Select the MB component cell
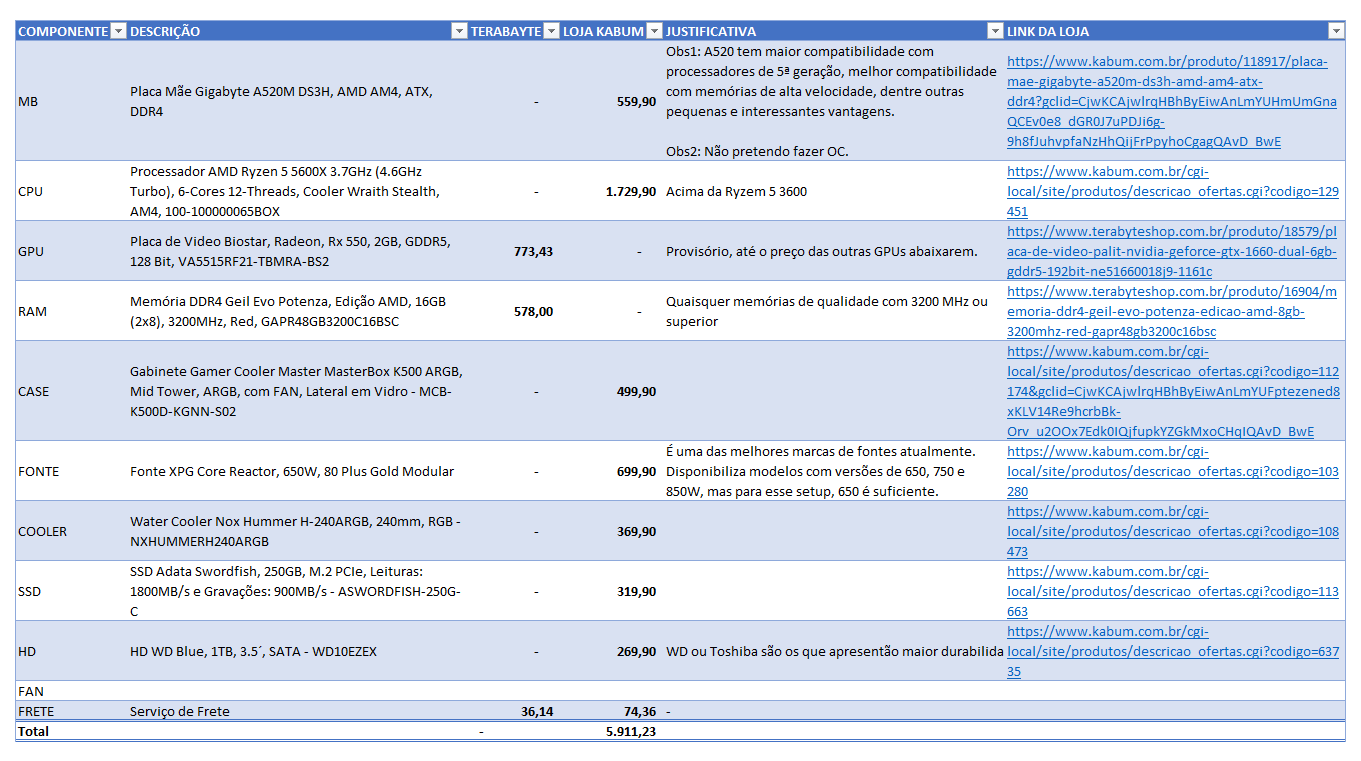This screenshot has height=761, width=1361. click(72, 101)
